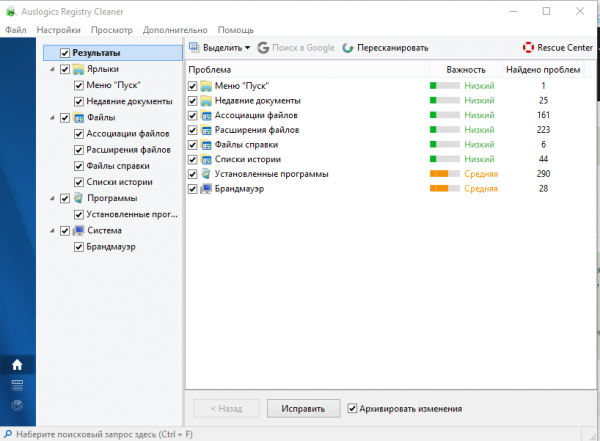
Task: Click severity bar of Меню "Пуск" row
Action: pos(445,86)
